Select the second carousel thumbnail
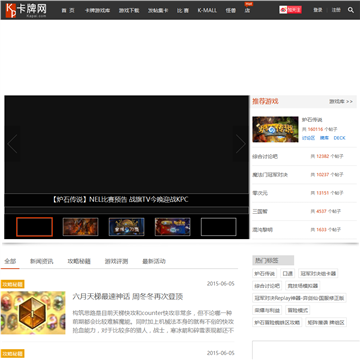The height and width of the screenshot is (360, 360). (80, 227)
